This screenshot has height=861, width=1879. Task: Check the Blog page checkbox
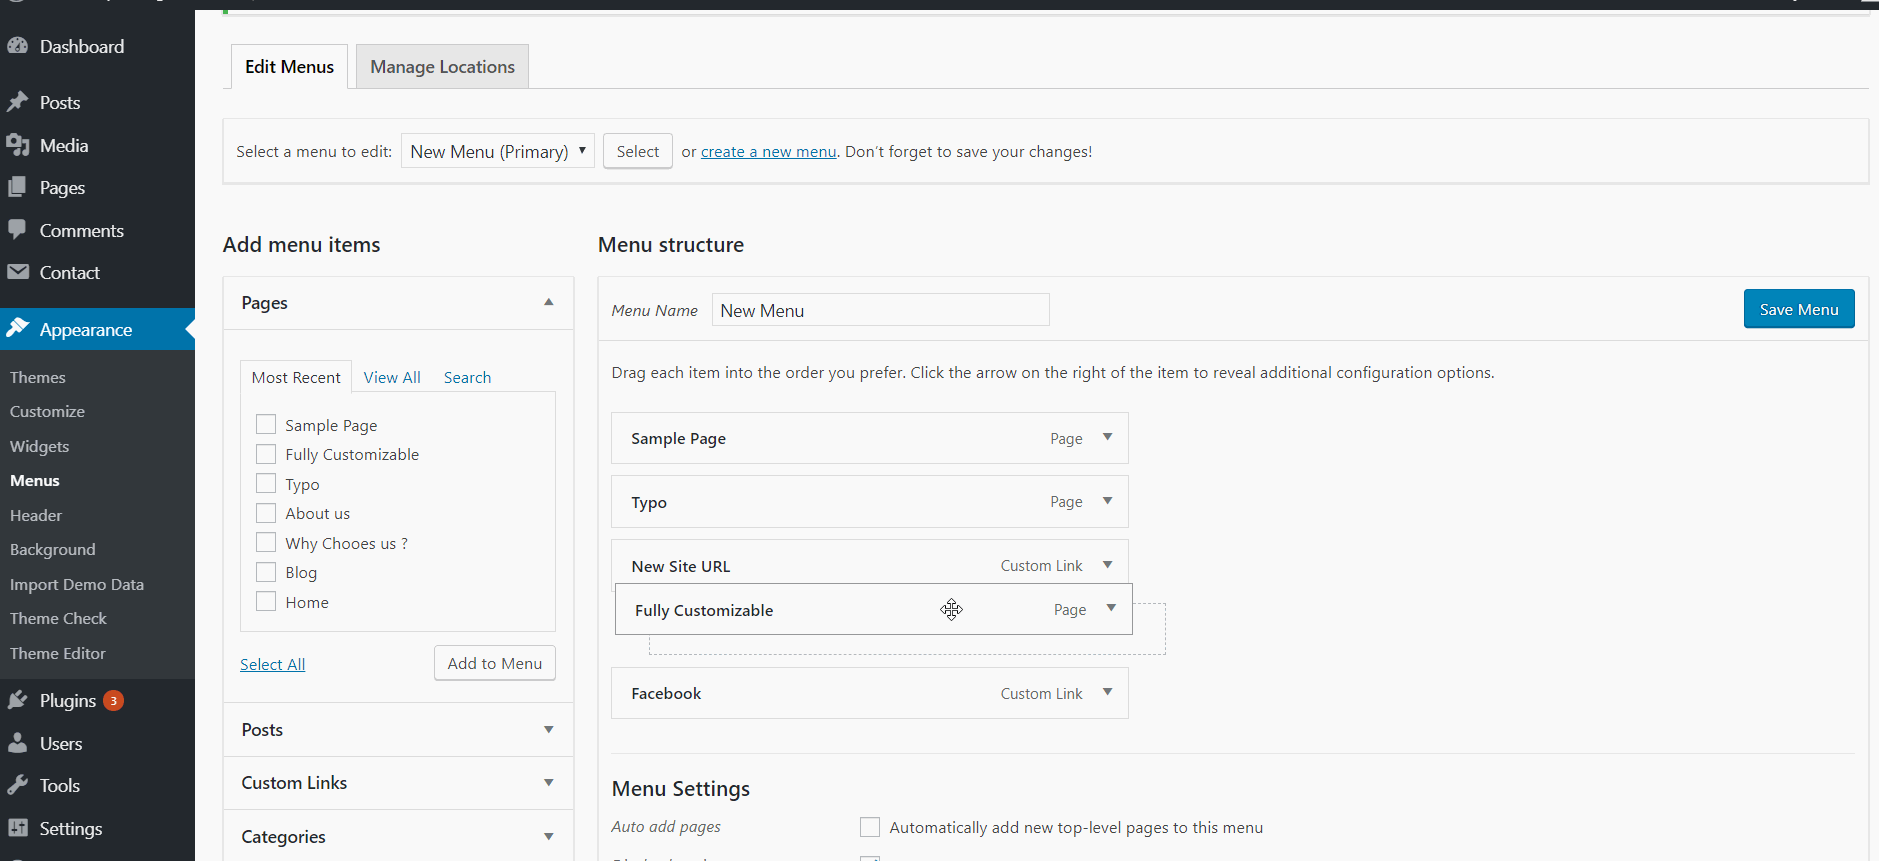pyautogui.click(x=266, y=572)
